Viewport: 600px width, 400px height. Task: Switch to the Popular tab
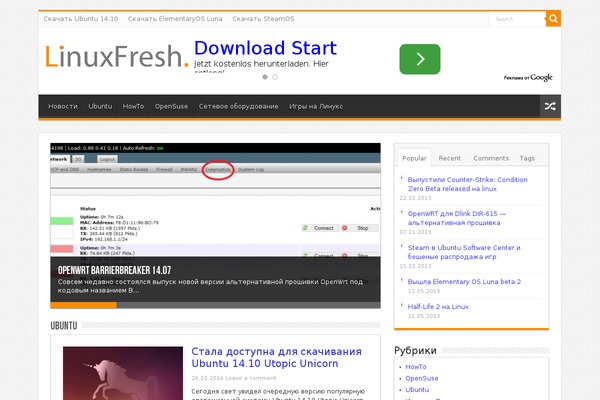tap(414, 158)
